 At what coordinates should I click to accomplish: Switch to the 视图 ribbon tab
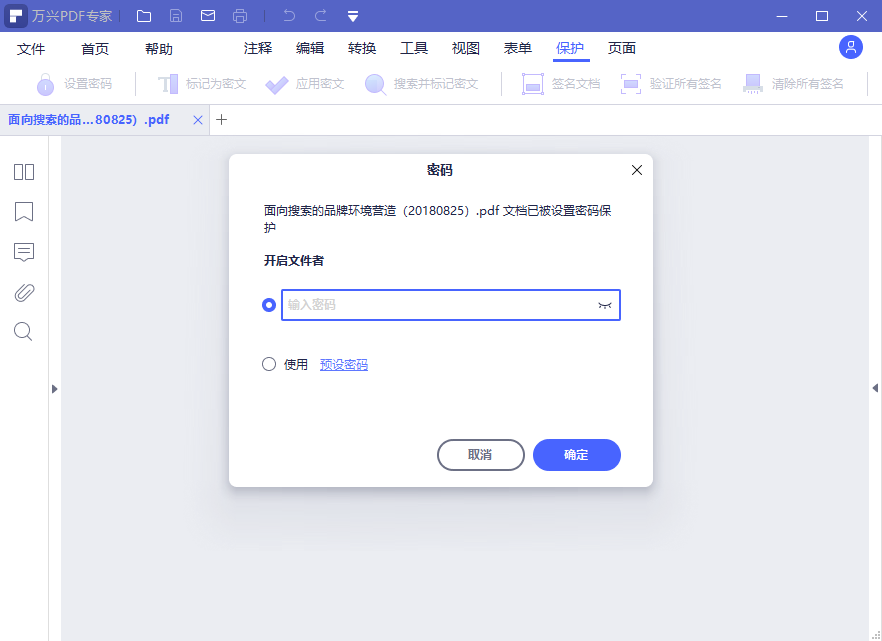pos(465,47)
